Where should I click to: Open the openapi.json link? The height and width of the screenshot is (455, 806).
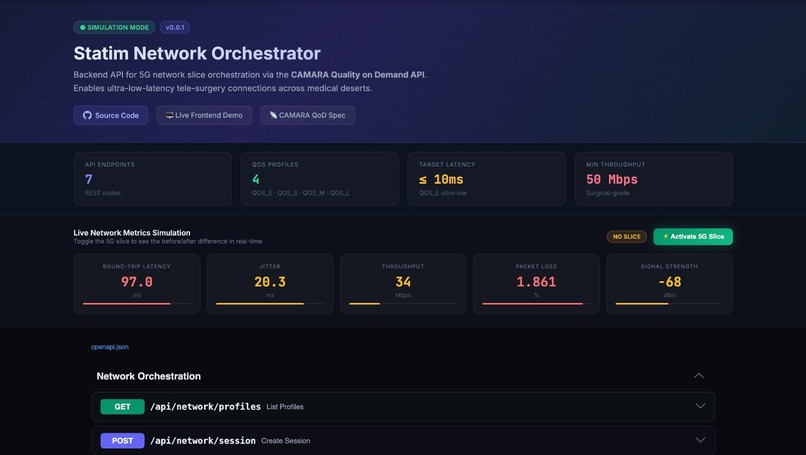tap(109, 347)
